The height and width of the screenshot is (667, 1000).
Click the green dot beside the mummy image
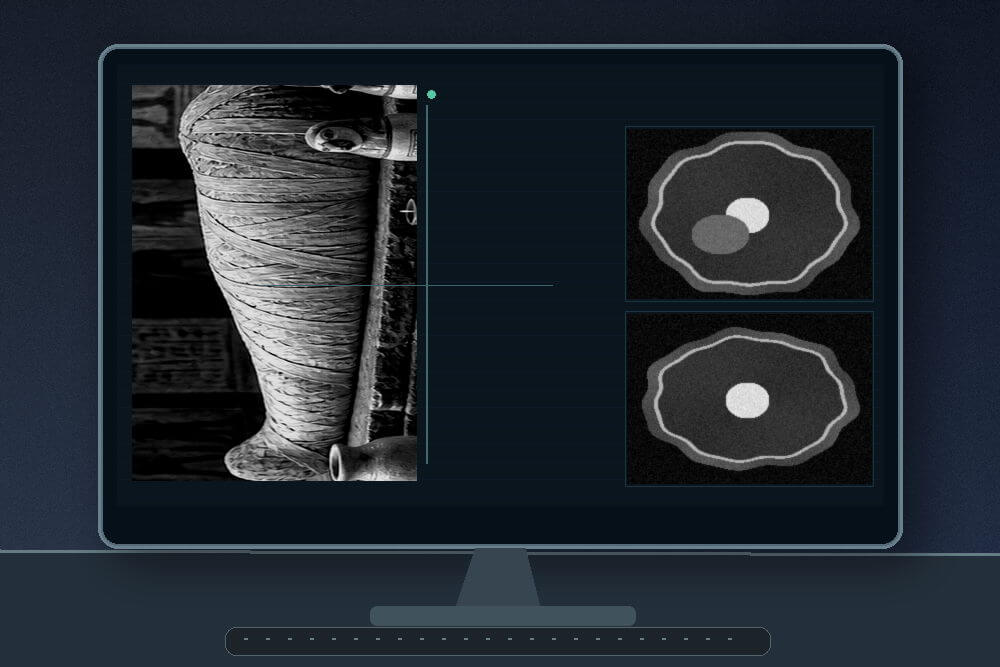(x=431, y=94)
